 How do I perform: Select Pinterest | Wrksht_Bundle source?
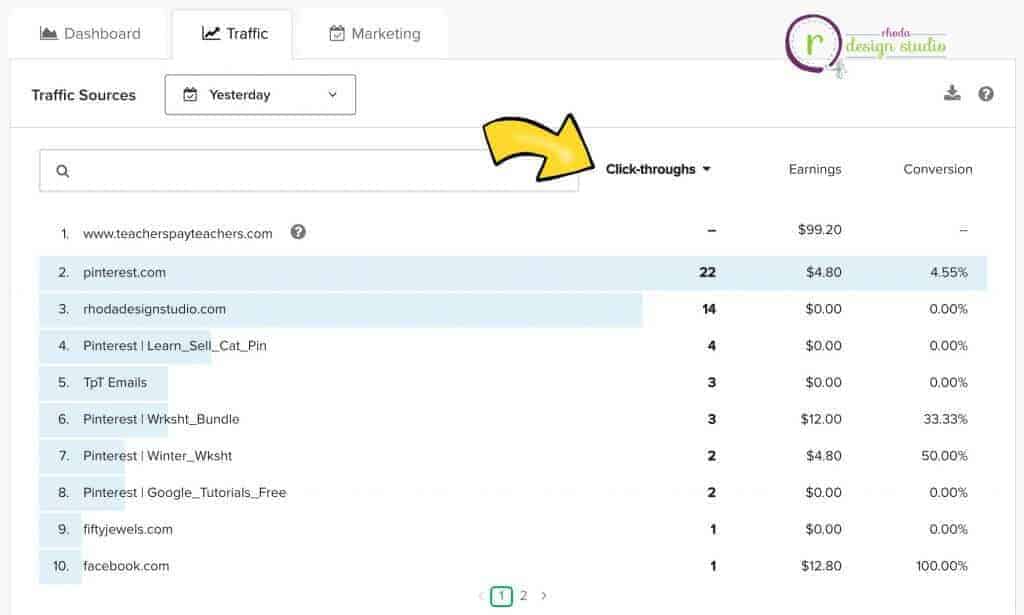pyautogui.click(x=161, y=419)
